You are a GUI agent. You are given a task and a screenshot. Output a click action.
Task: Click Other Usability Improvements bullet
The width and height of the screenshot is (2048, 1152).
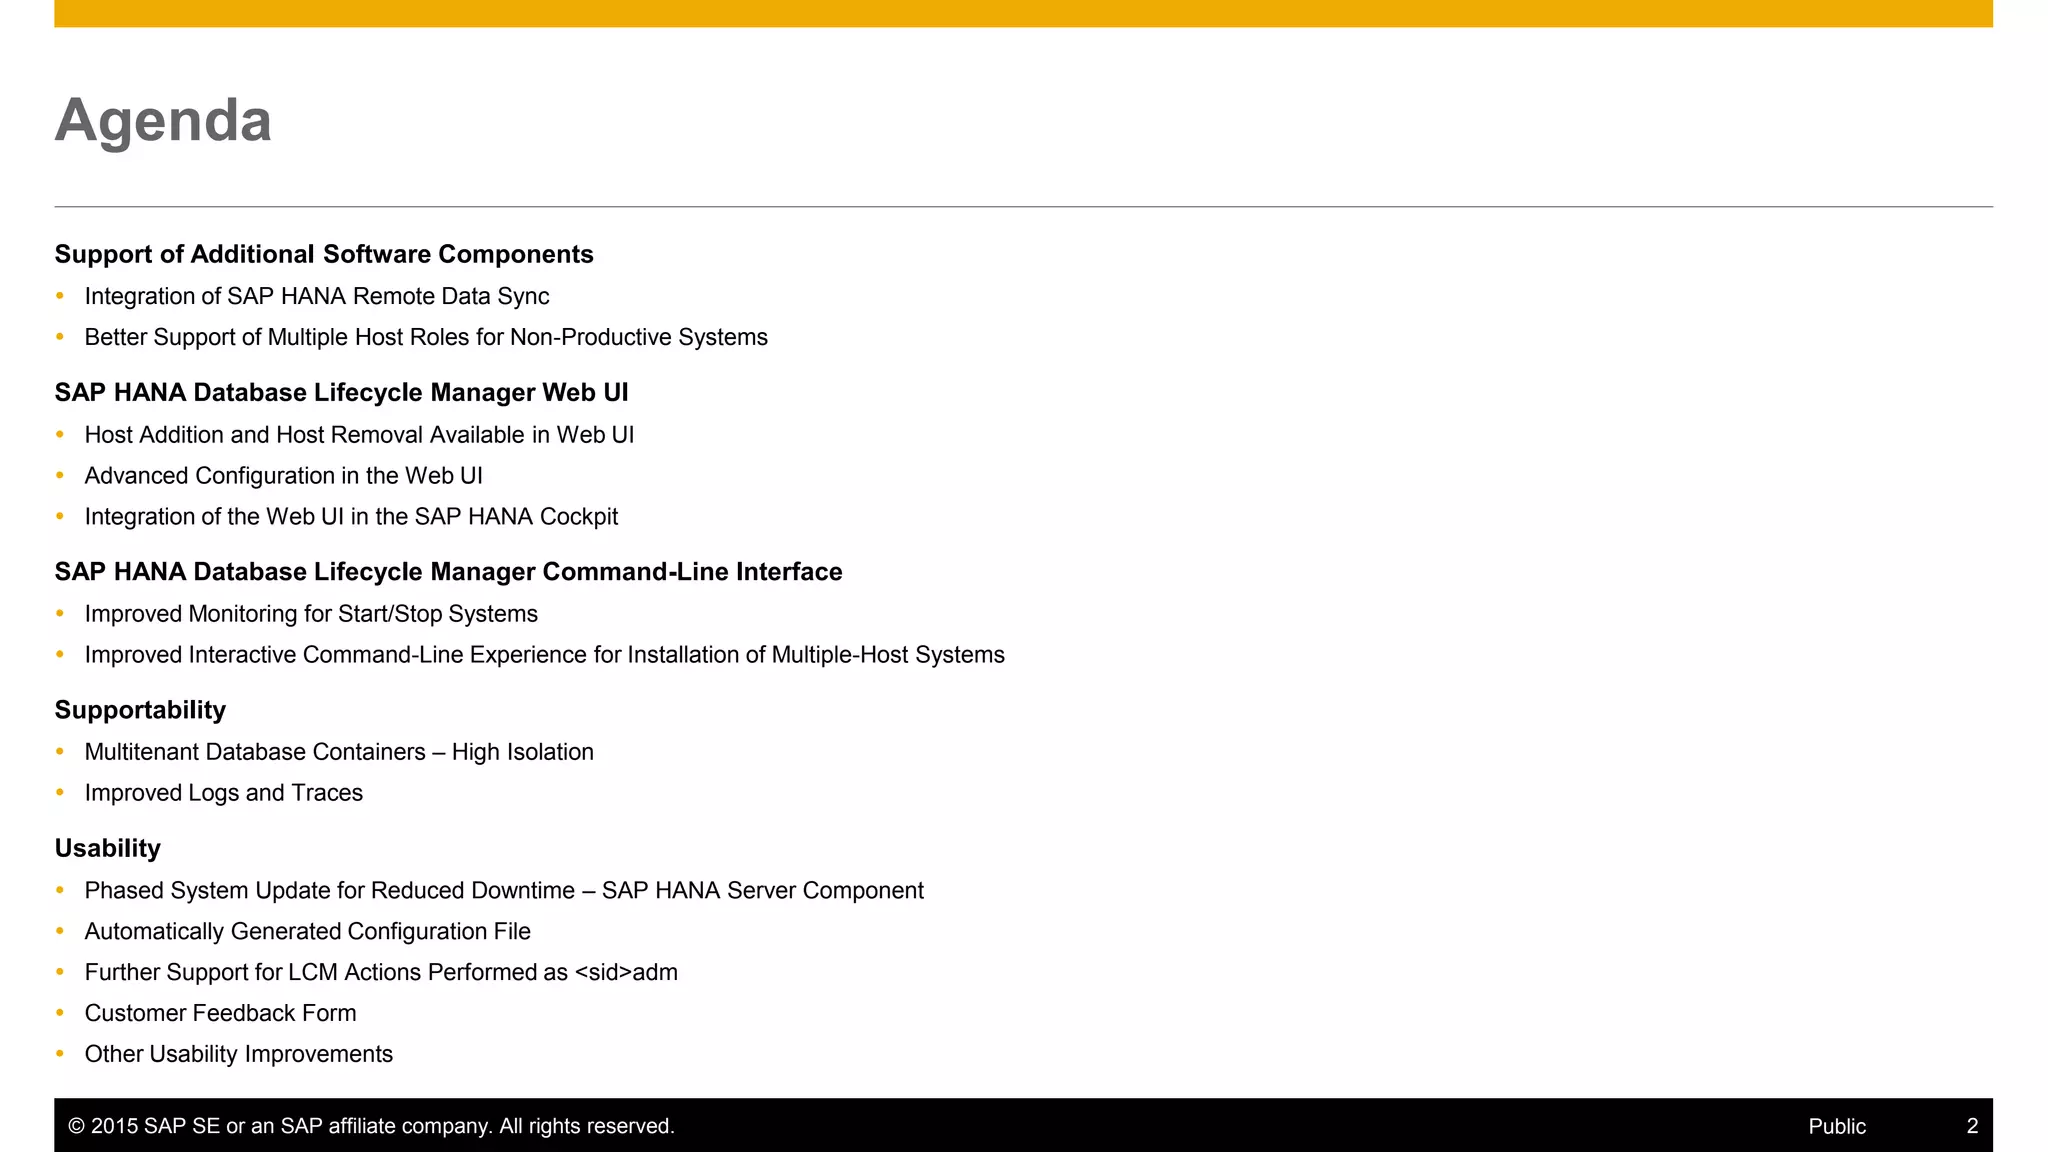[x=239, y=1054]
